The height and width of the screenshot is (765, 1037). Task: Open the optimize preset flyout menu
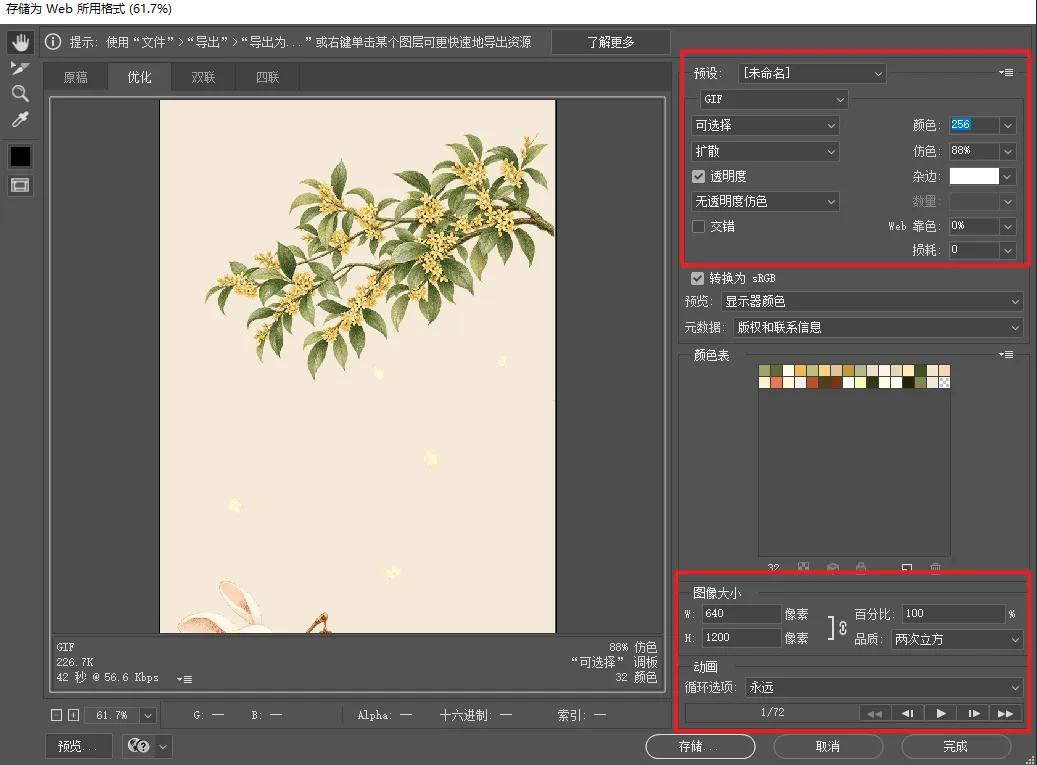point(1006,73)
